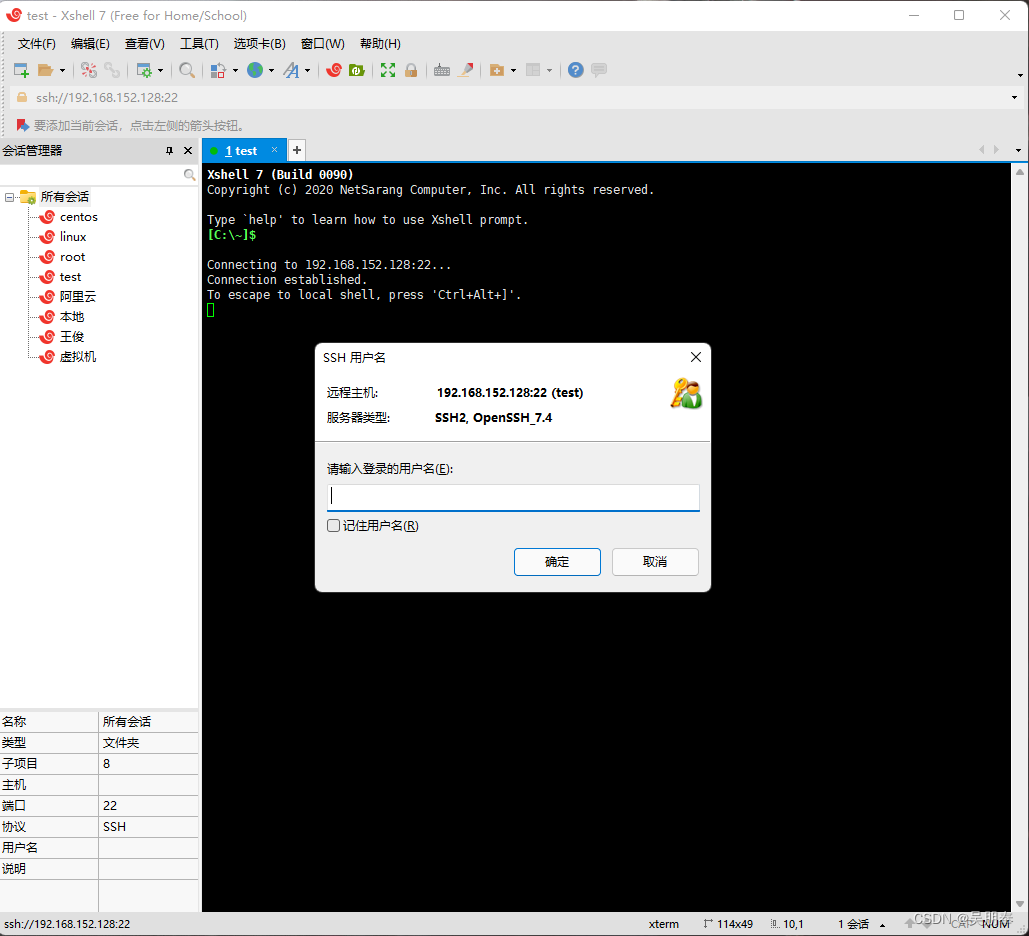Click the Lock screen padlock icon
Image resolution: width=1029 pixels, height=936 pixels.
tap(411, 70)
